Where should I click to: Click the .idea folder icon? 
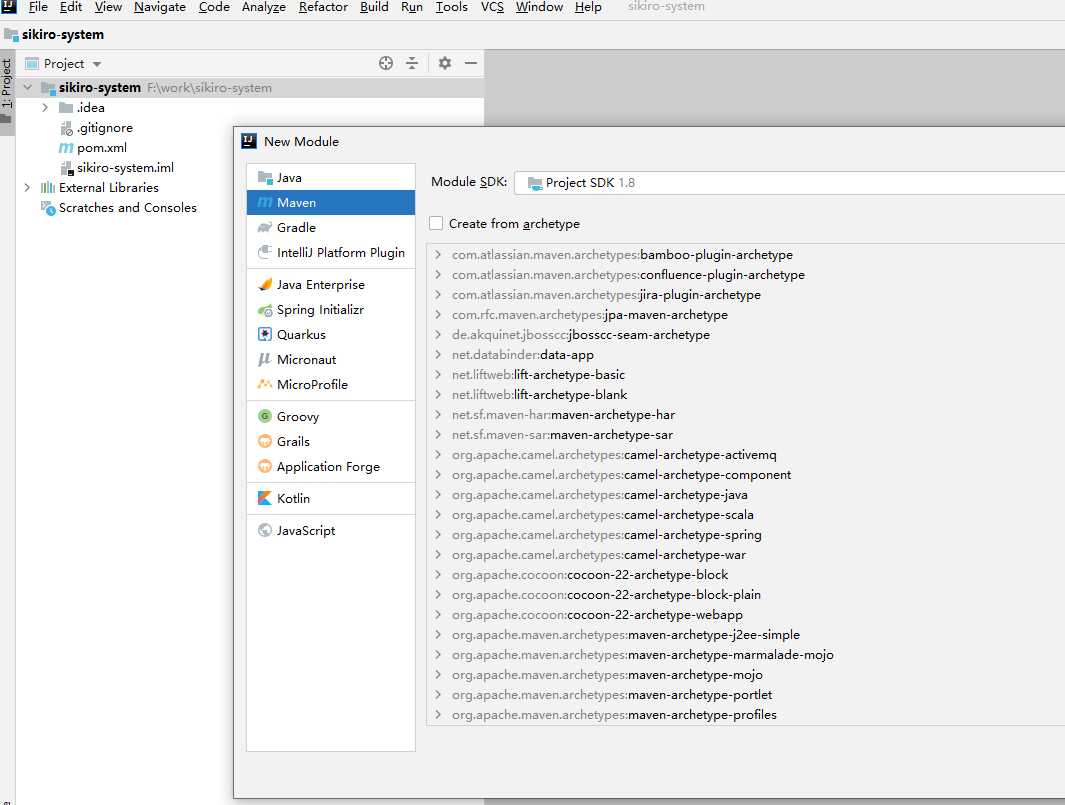[x=66, y=108]
